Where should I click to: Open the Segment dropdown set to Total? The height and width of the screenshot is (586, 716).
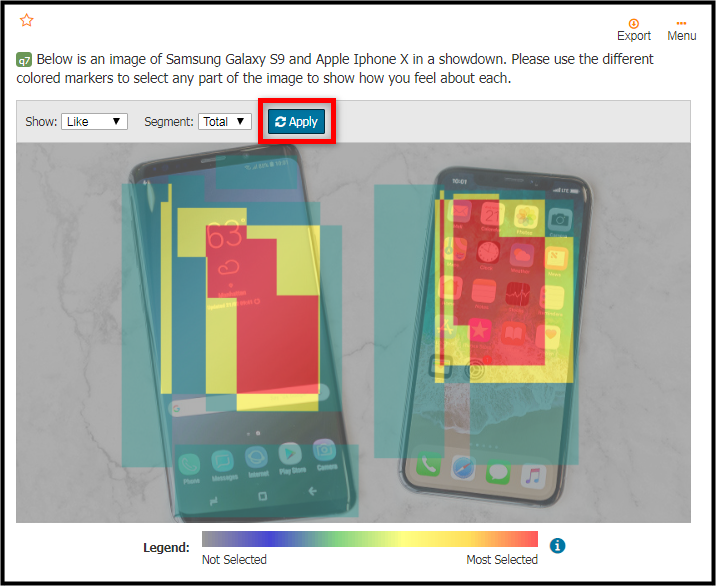point(225,121)
